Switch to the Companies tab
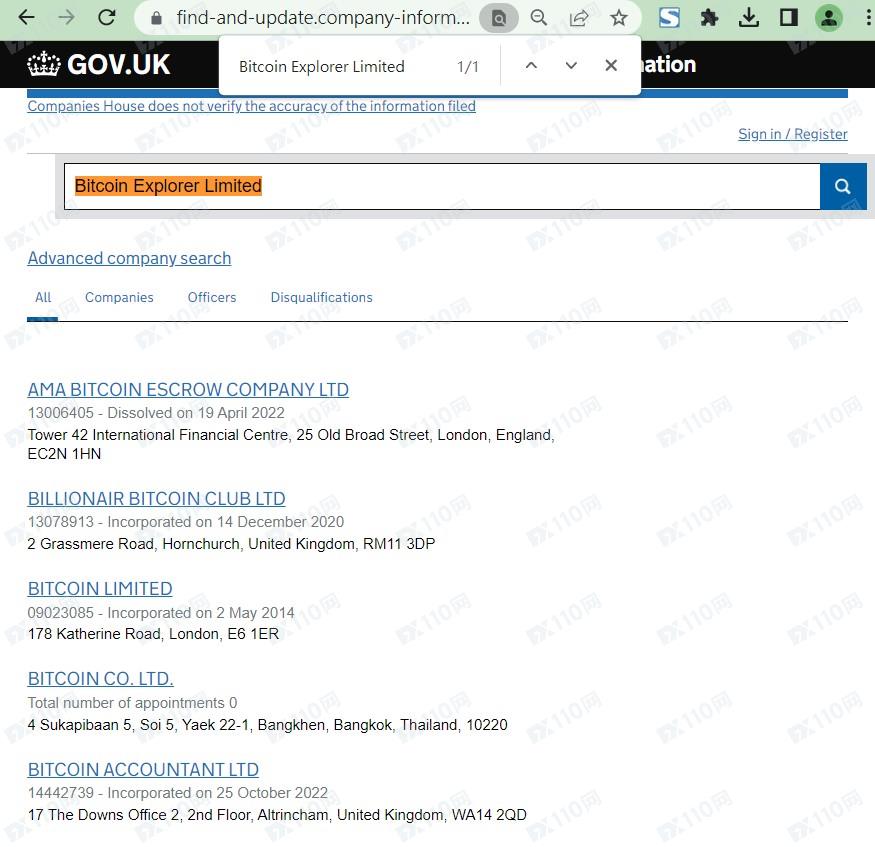This screenshot has height=847, width=875. [119, 297]
